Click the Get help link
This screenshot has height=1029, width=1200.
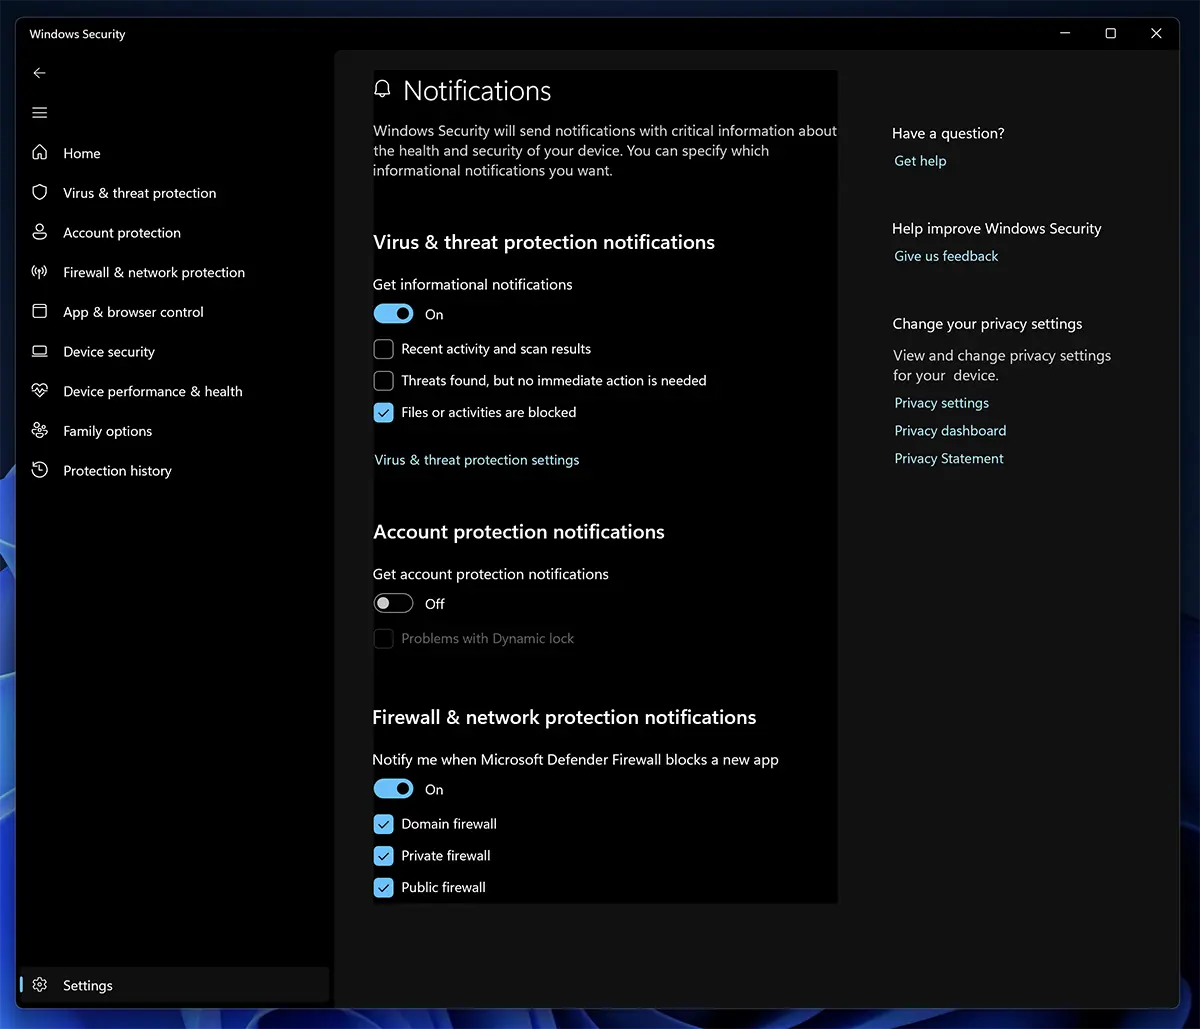click(x=920, y=161)
